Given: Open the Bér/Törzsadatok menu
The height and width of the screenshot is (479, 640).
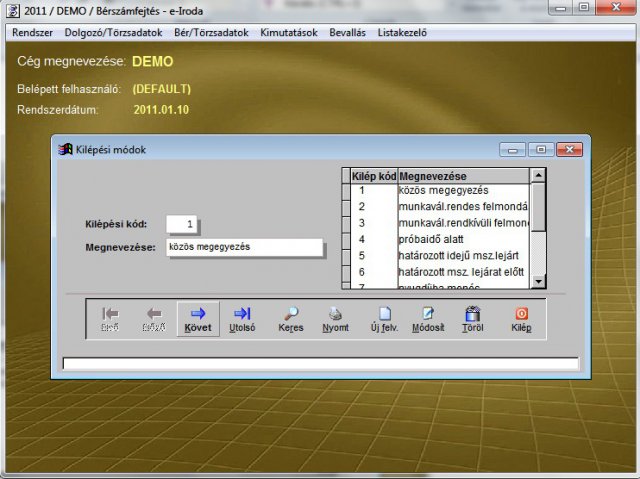Looking at the screenshot, I should pos(212,32).
